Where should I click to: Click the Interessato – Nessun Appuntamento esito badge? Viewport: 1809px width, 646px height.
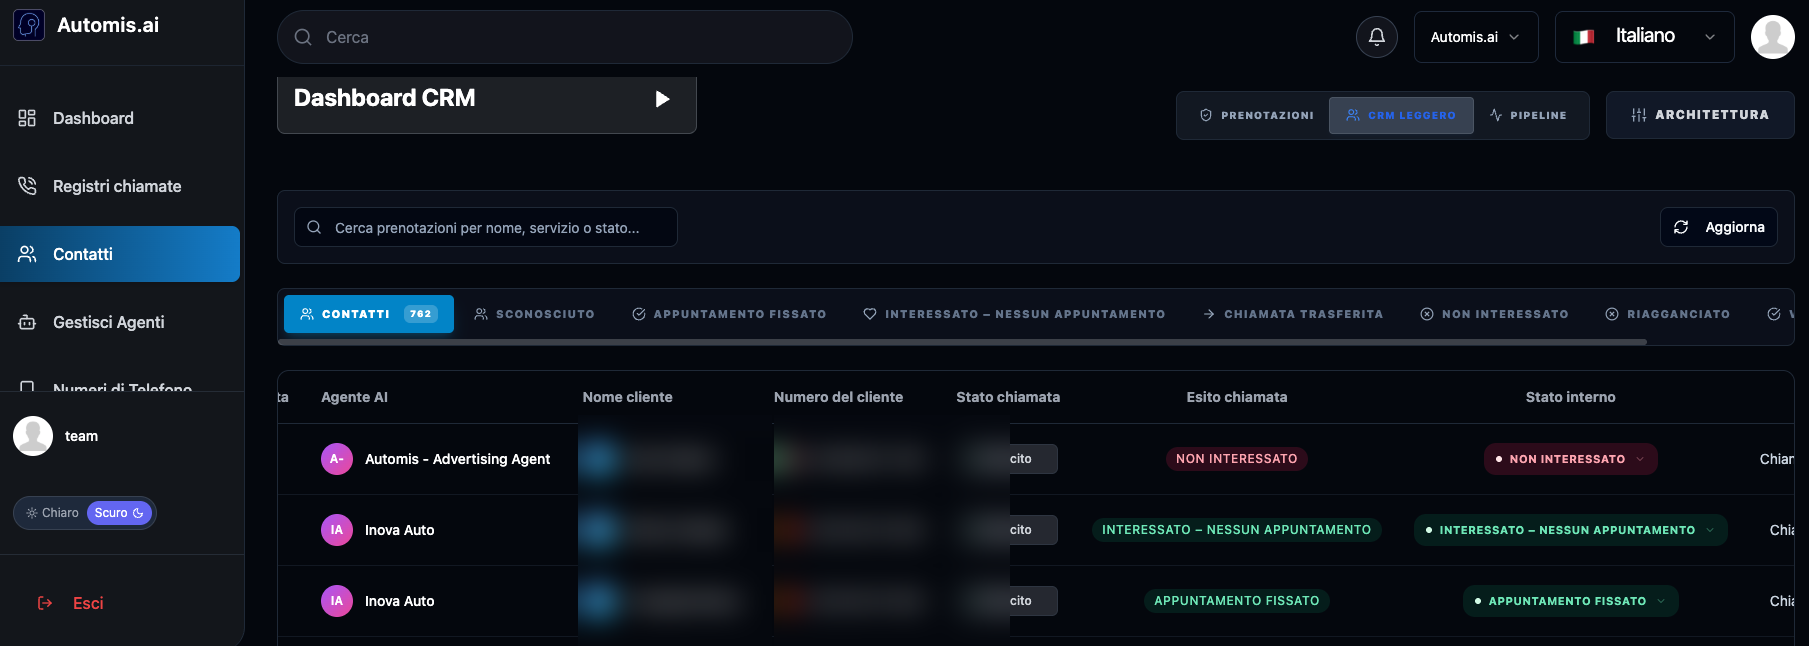(1237, 530)
